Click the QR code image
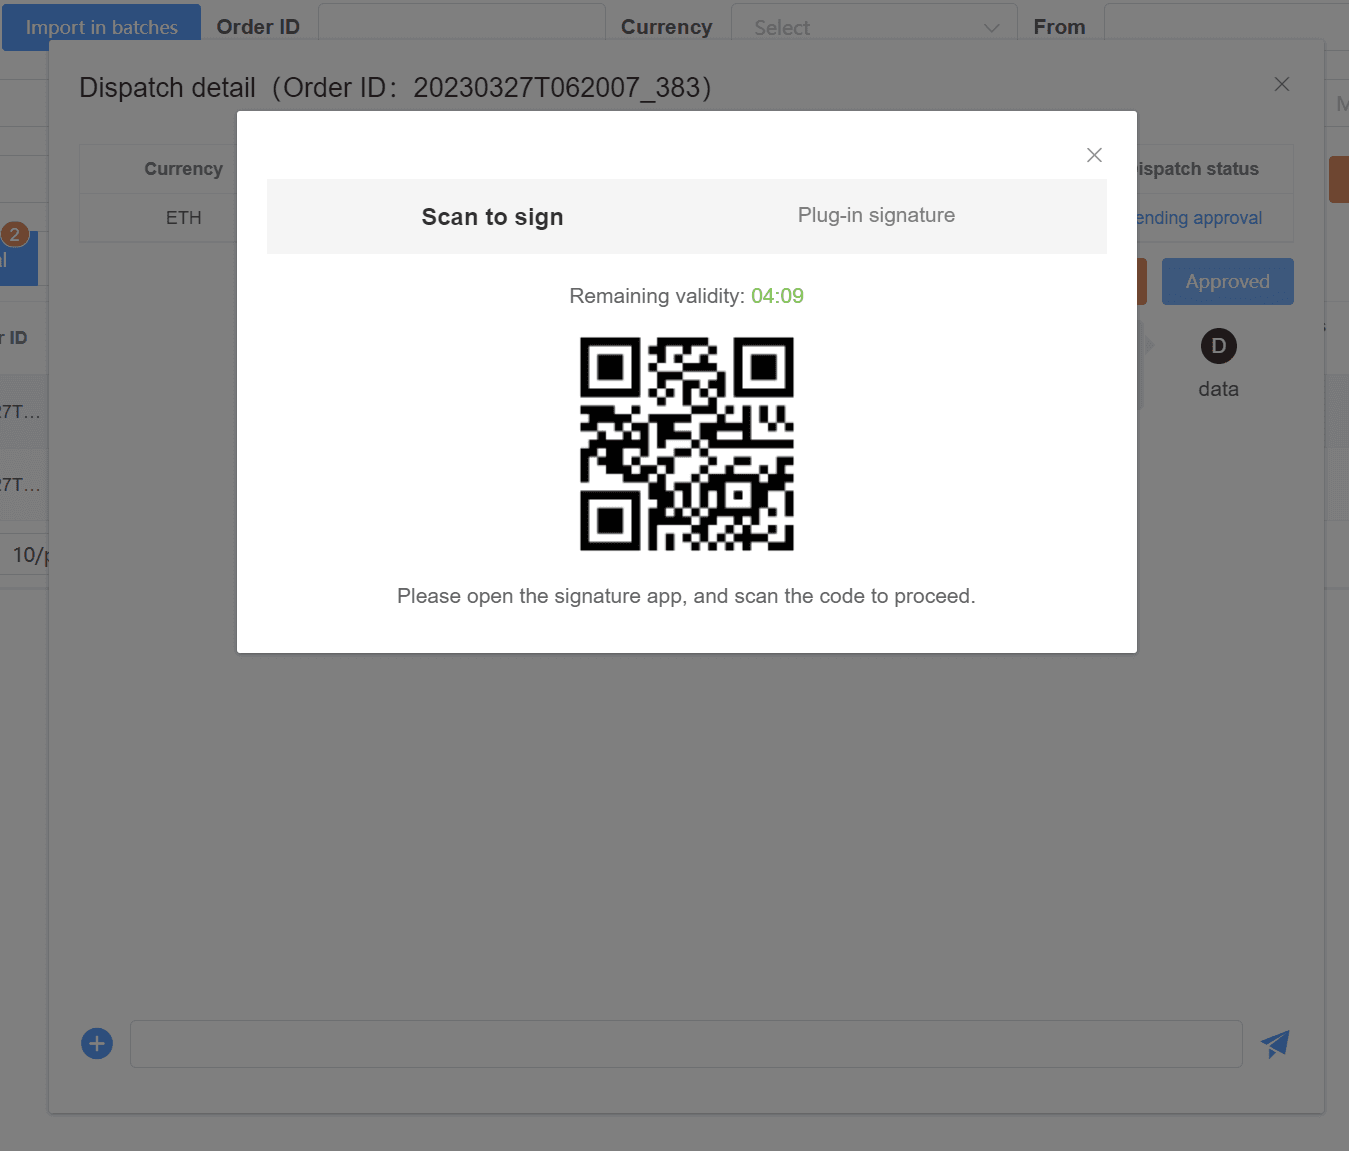1349x1151 pixels. pyautogui.click(x=686, y=444)
